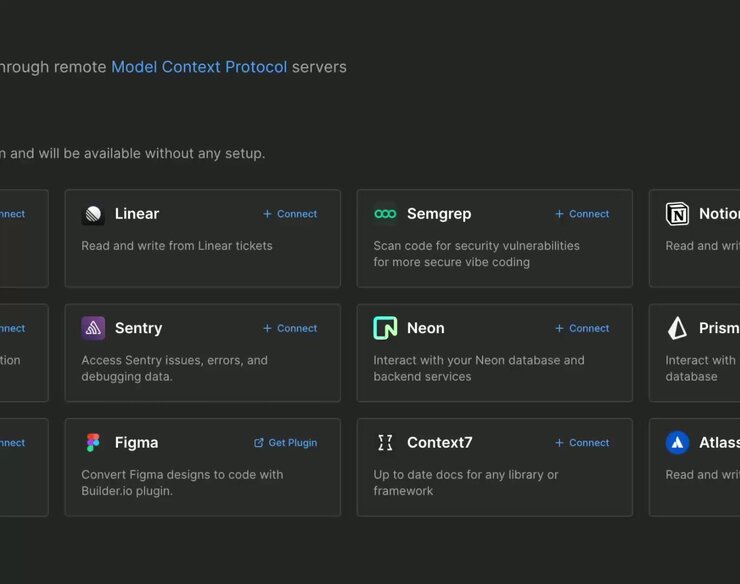Select the Semgrep card description text

(476, 254)
